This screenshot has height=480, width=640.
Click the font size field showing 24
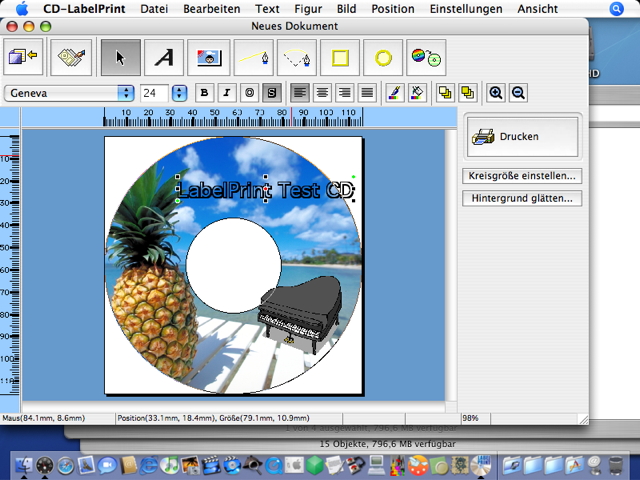point(154,93)
